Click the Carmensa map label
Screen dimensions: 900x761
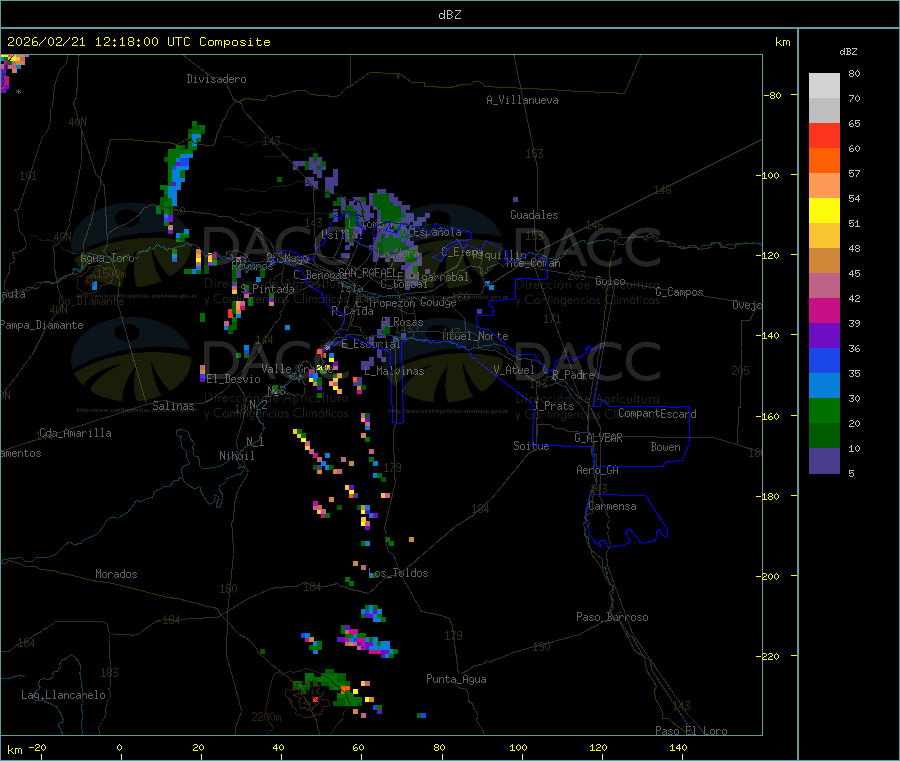pyautogui.click(x=612, y=506)
